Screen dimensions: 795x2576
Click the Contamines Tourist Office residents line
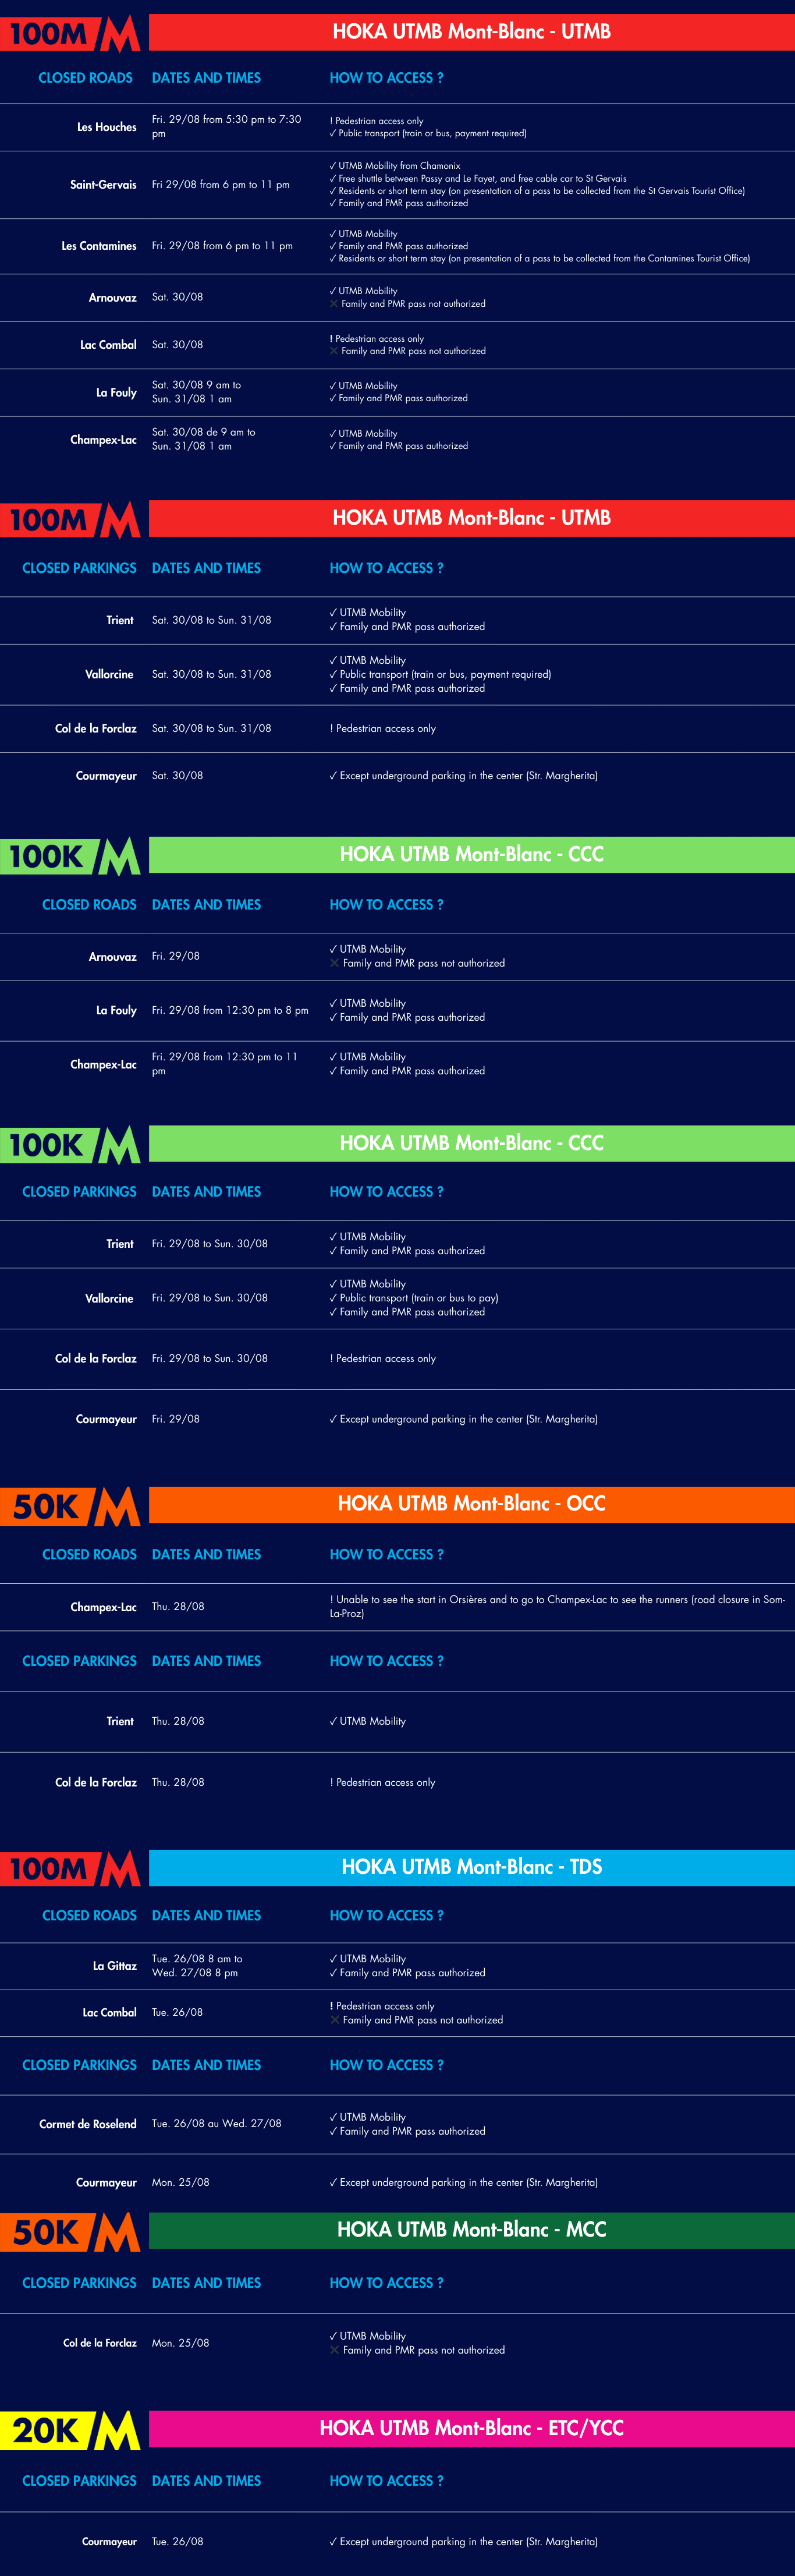tap(540, 258)
